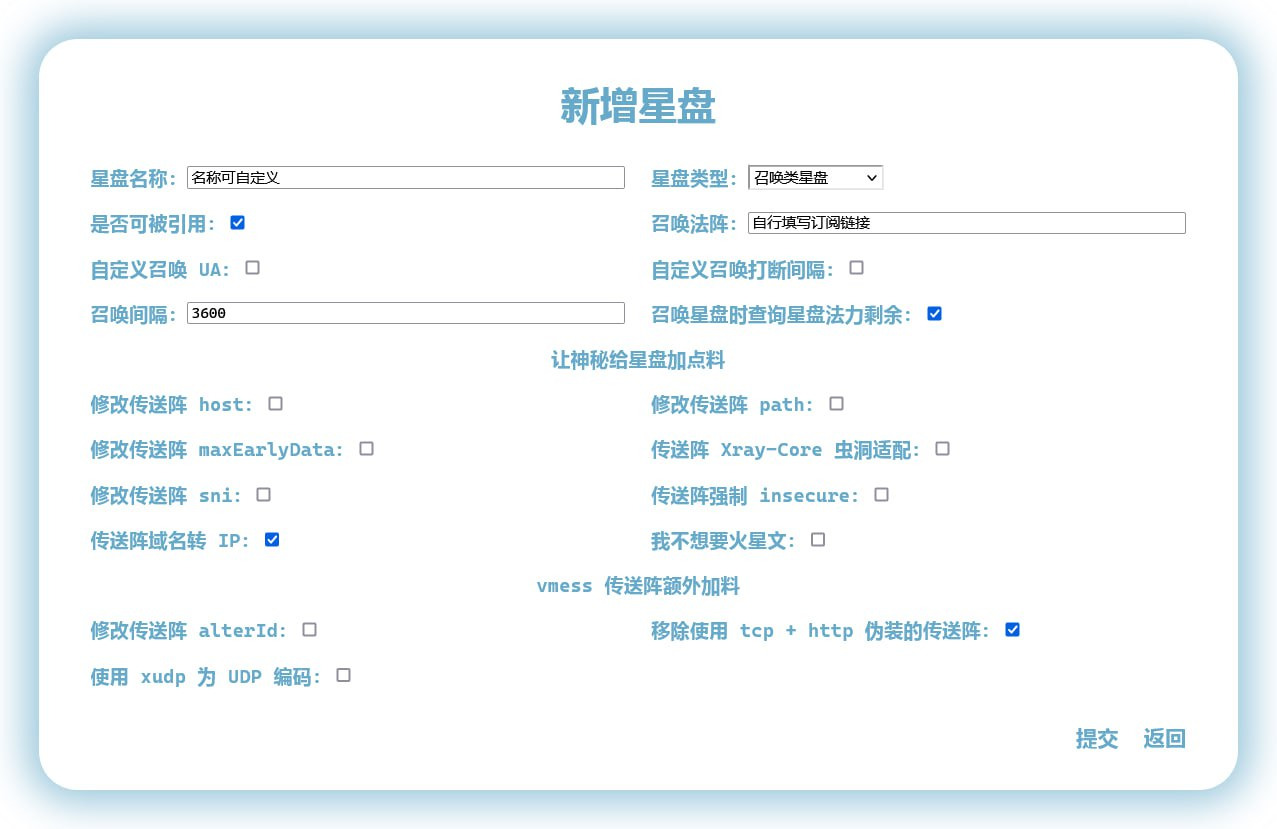This screenshot has width=1277, height=829.
Task: Uncheck 传送阵域名转 IP checkbox
Action: pyautogui.click(x=271, y=540)
